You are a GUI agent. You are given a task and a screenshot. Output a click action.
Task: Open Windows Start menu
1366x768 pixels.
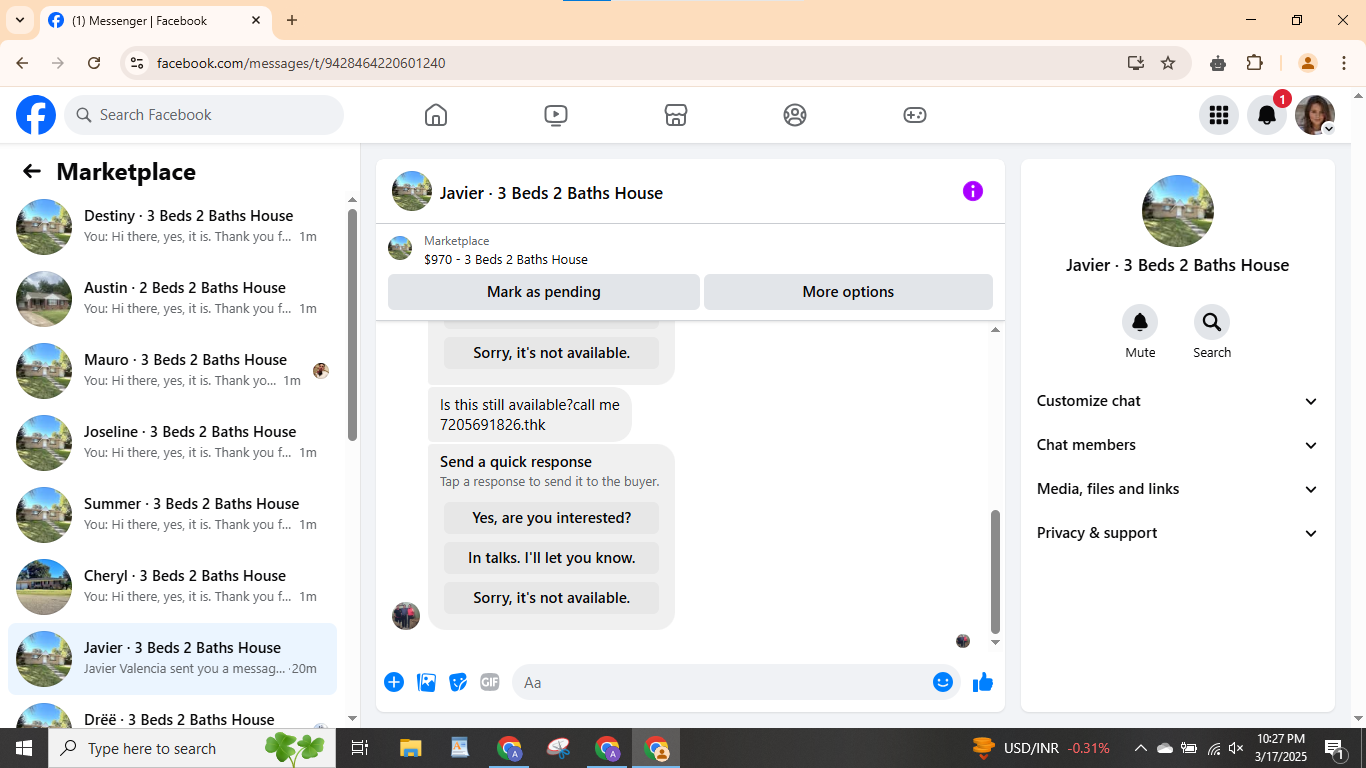(x=24, y=748)
